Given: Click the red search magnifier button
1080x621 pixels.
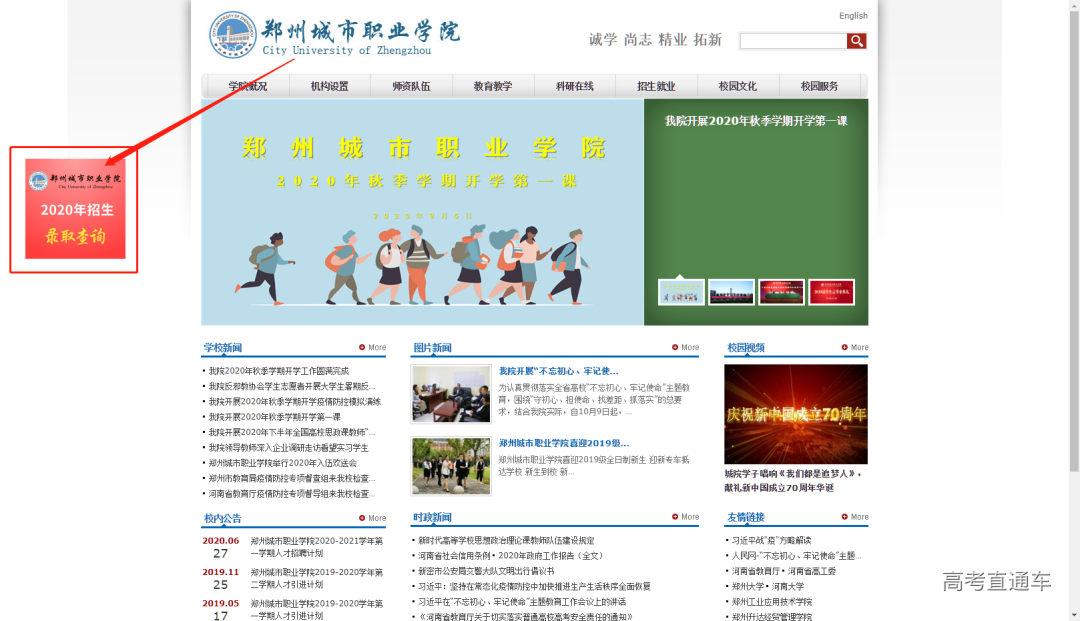Looking at the screenshot, I should (x=856, y=41).
